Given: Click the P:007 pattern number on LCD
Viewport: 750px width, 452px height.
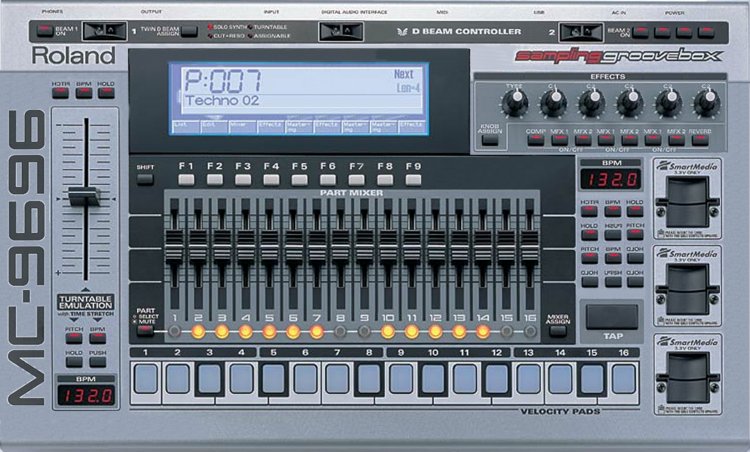Looking at the screenshot, I should click(223, 80).
